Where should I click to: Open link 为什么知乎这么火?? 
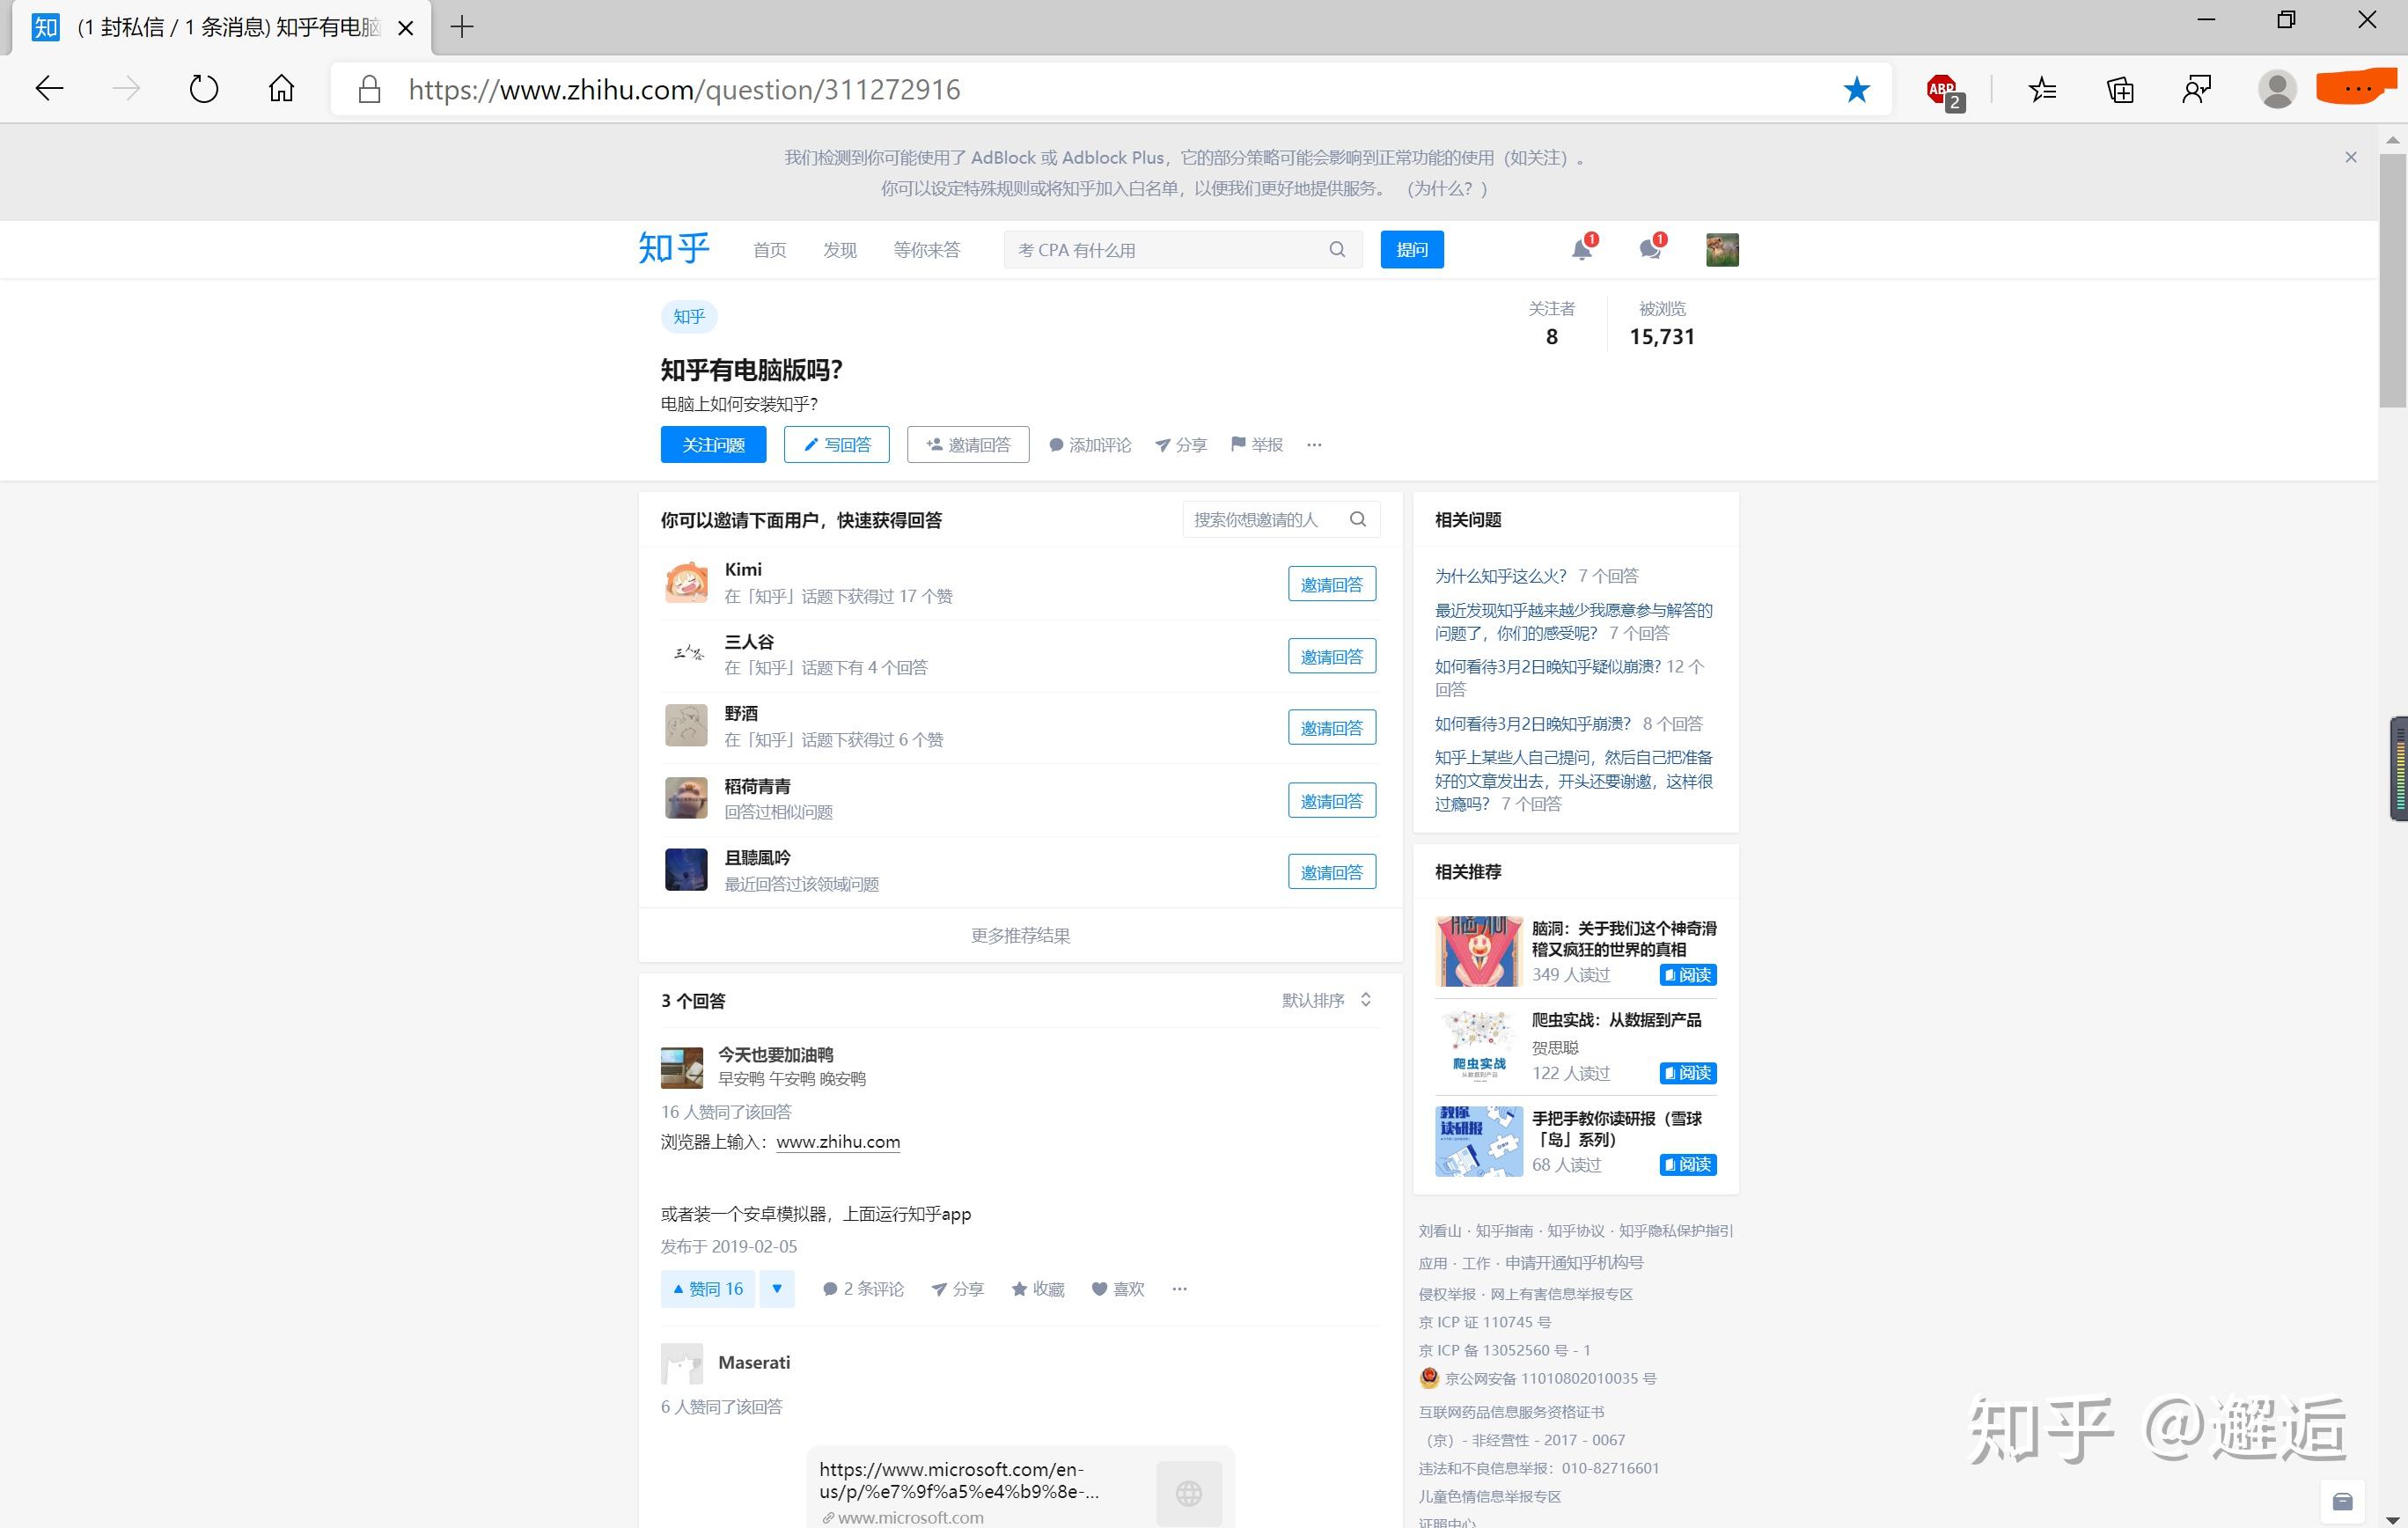1500,576
